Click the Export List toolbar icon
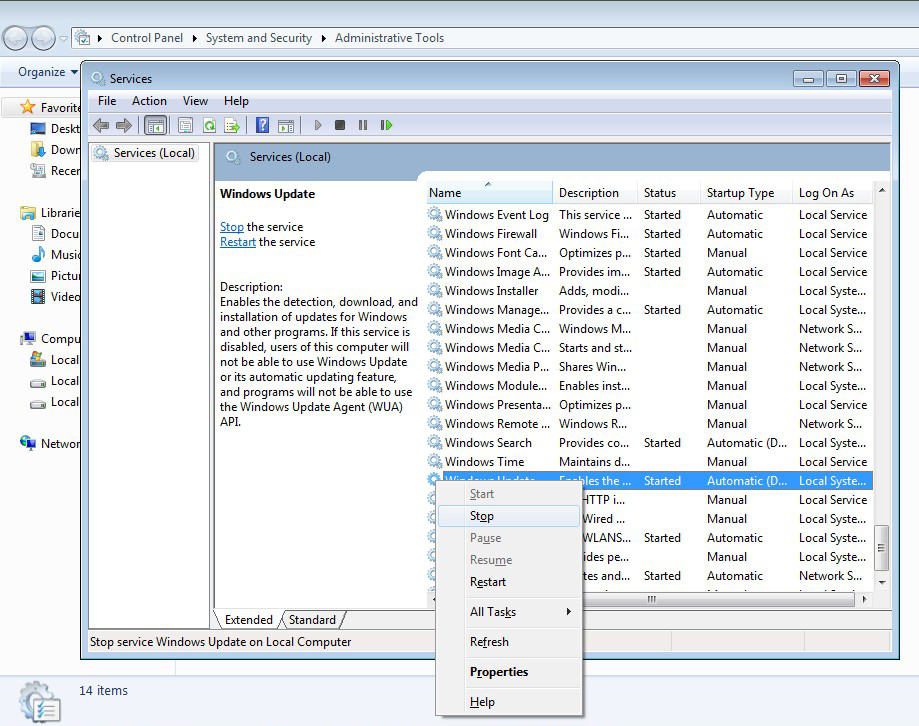 [232, 125]
